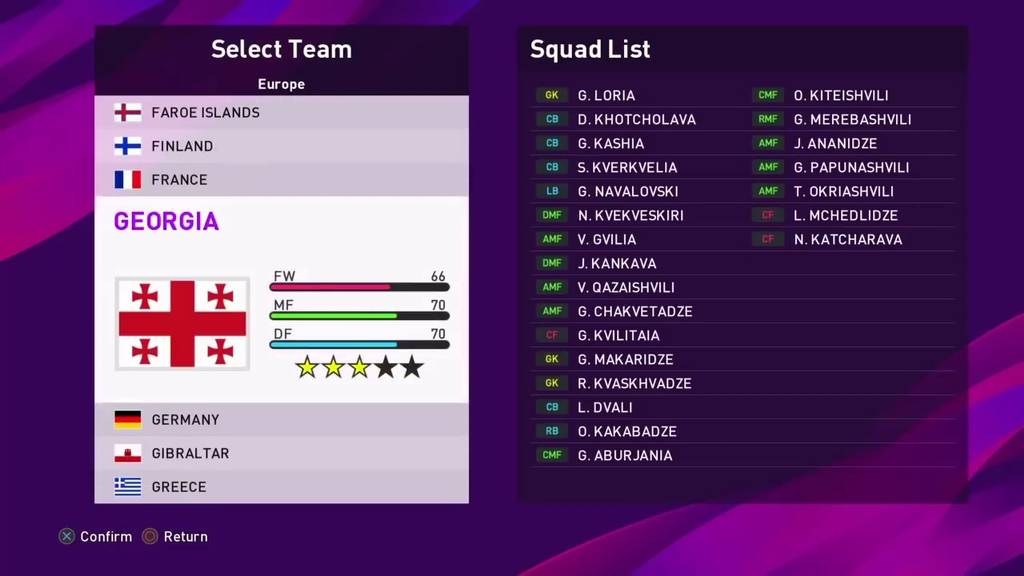
Task: Click the red CF badge beside G. Kvilitaia
Action: (552, 336)
